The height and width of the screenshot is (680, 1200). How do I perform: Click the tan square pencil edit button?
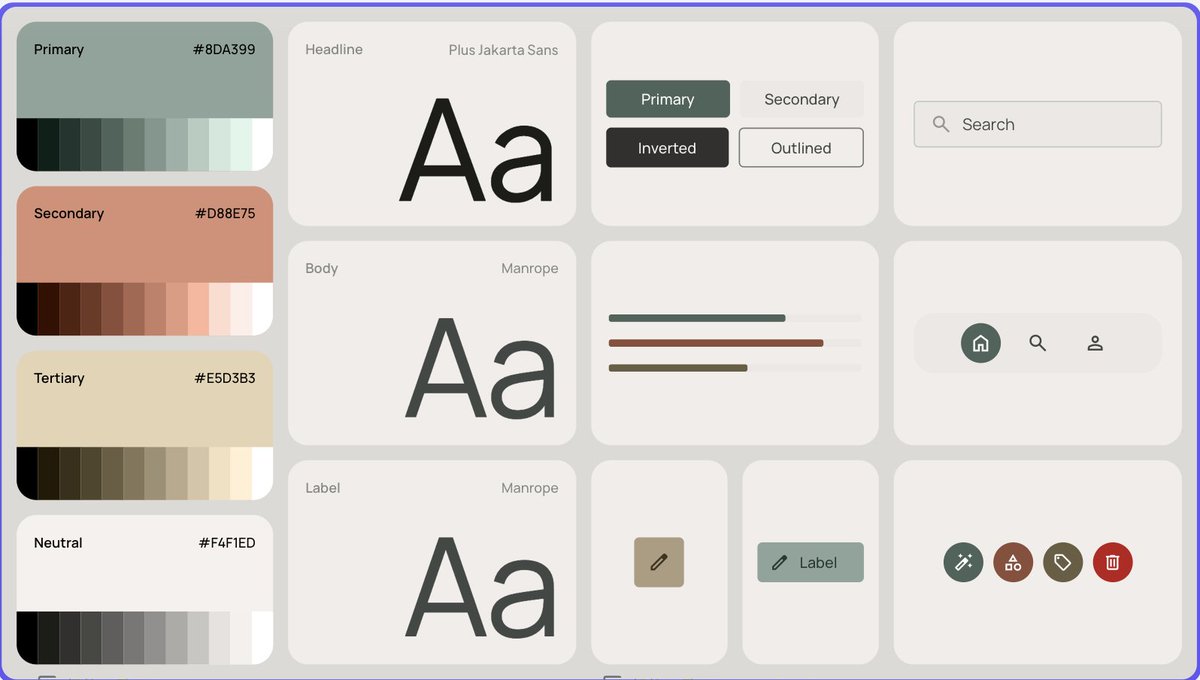coord(659,562)
